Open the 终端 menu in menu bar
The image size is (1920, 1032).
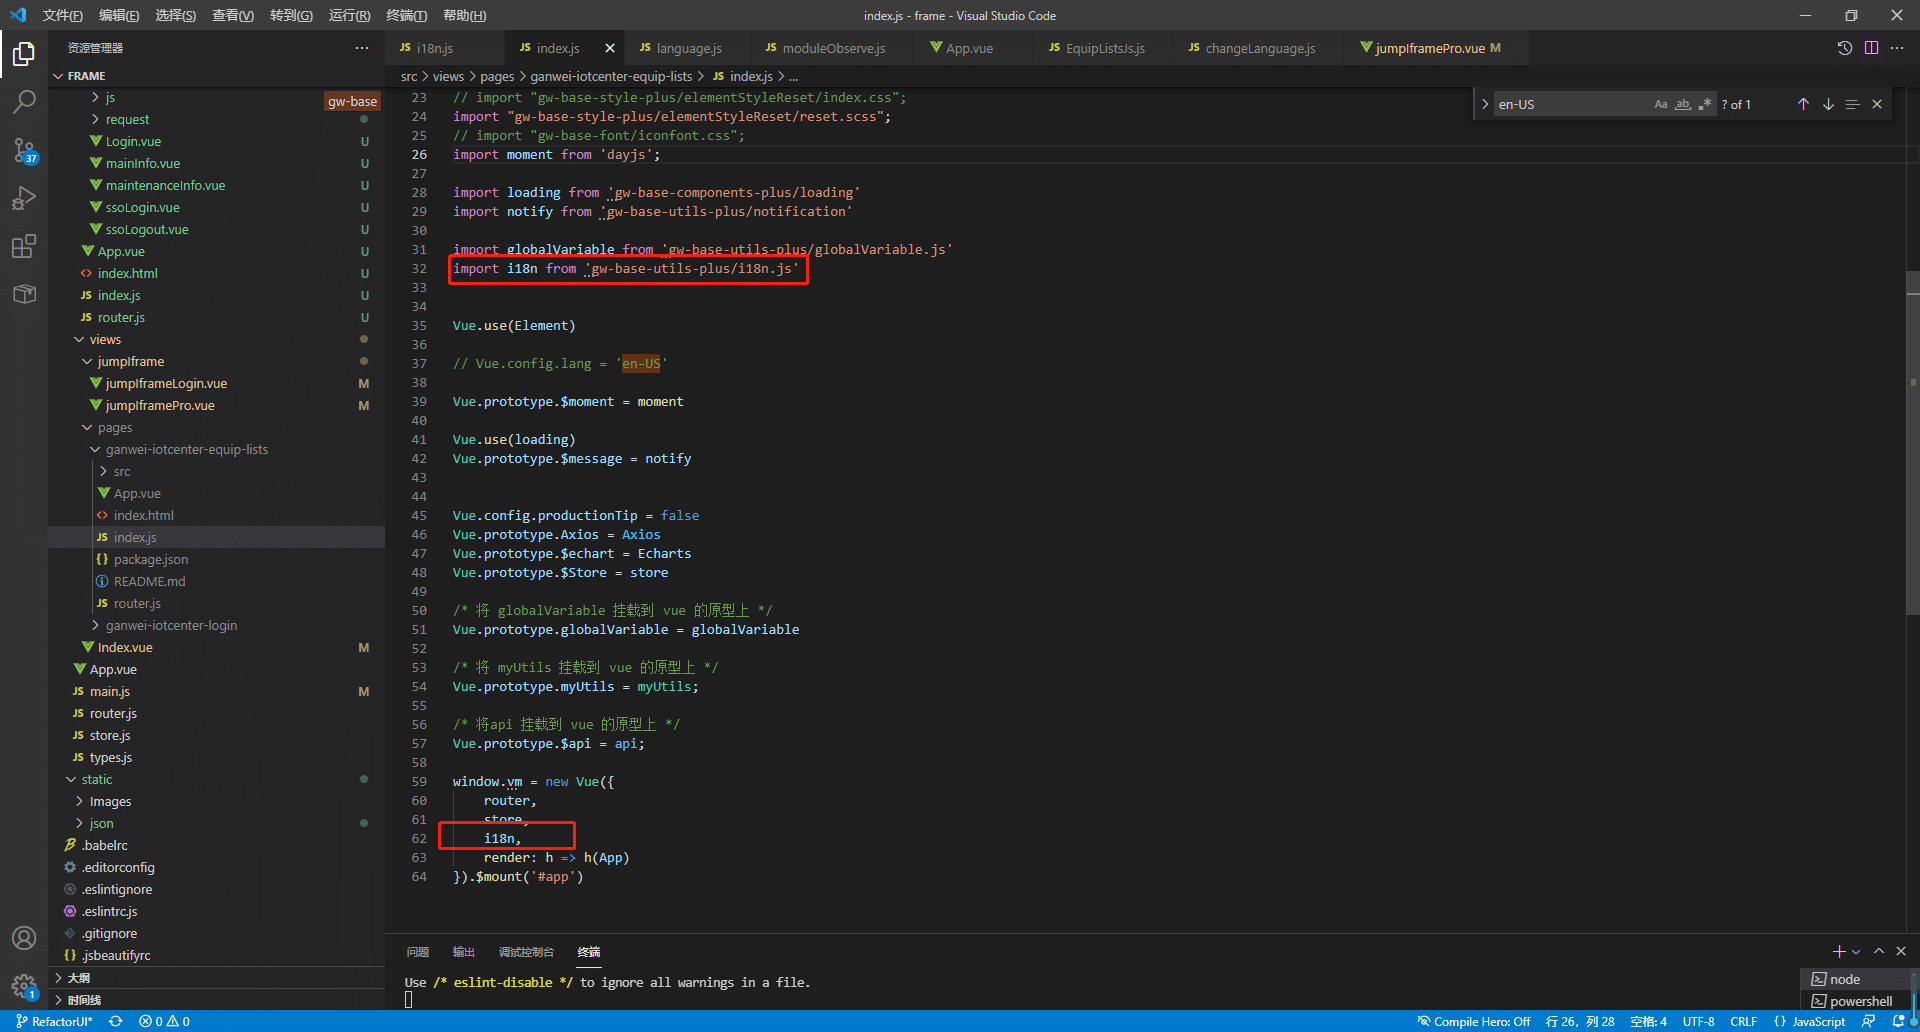click(x=406, y=15)
